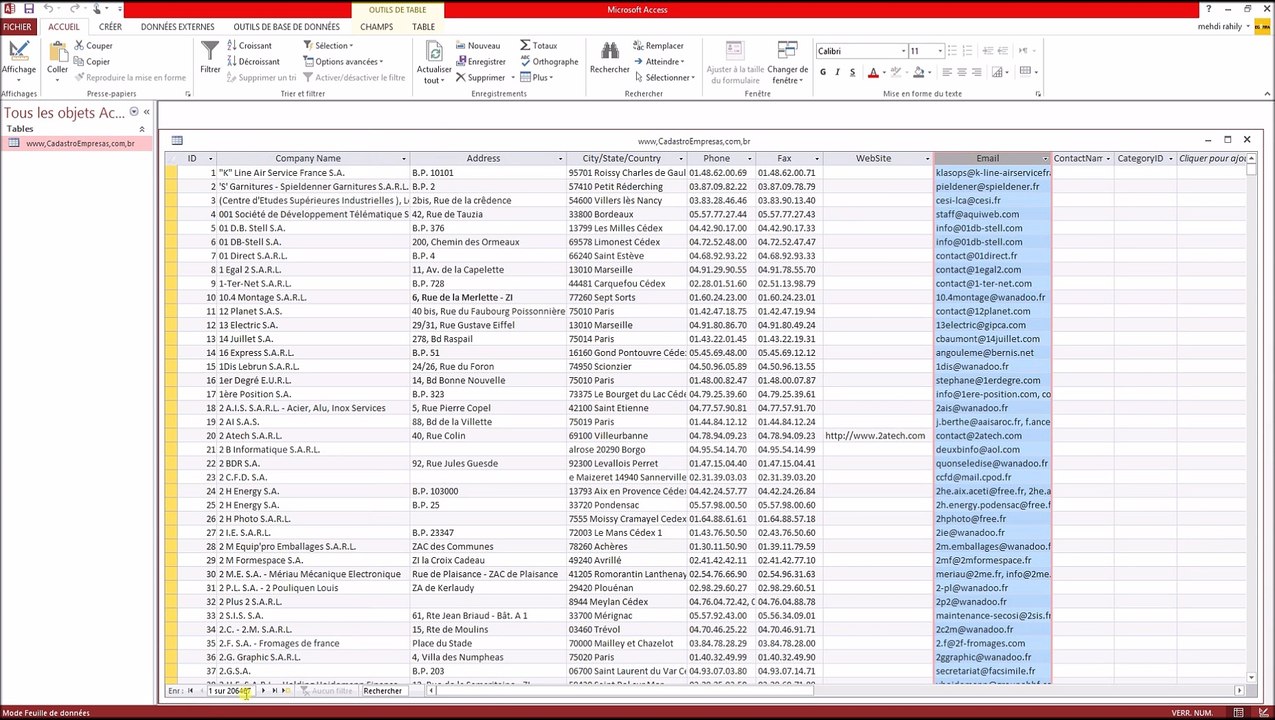Delete record with Supprimer
Viewport: 1275px width, 720px height.
480,78
